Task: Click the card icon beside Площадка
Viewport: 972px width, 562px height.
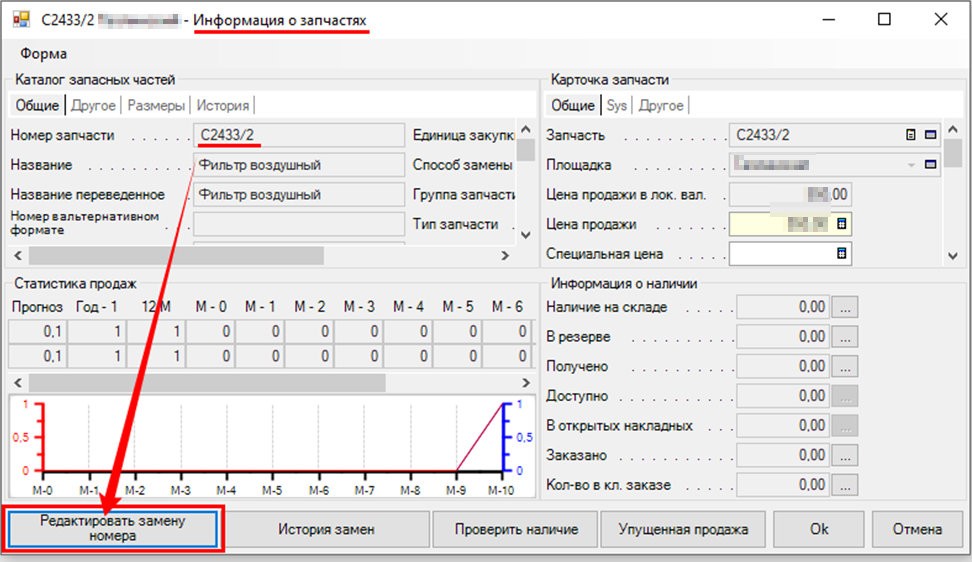Action: point(930,165)
